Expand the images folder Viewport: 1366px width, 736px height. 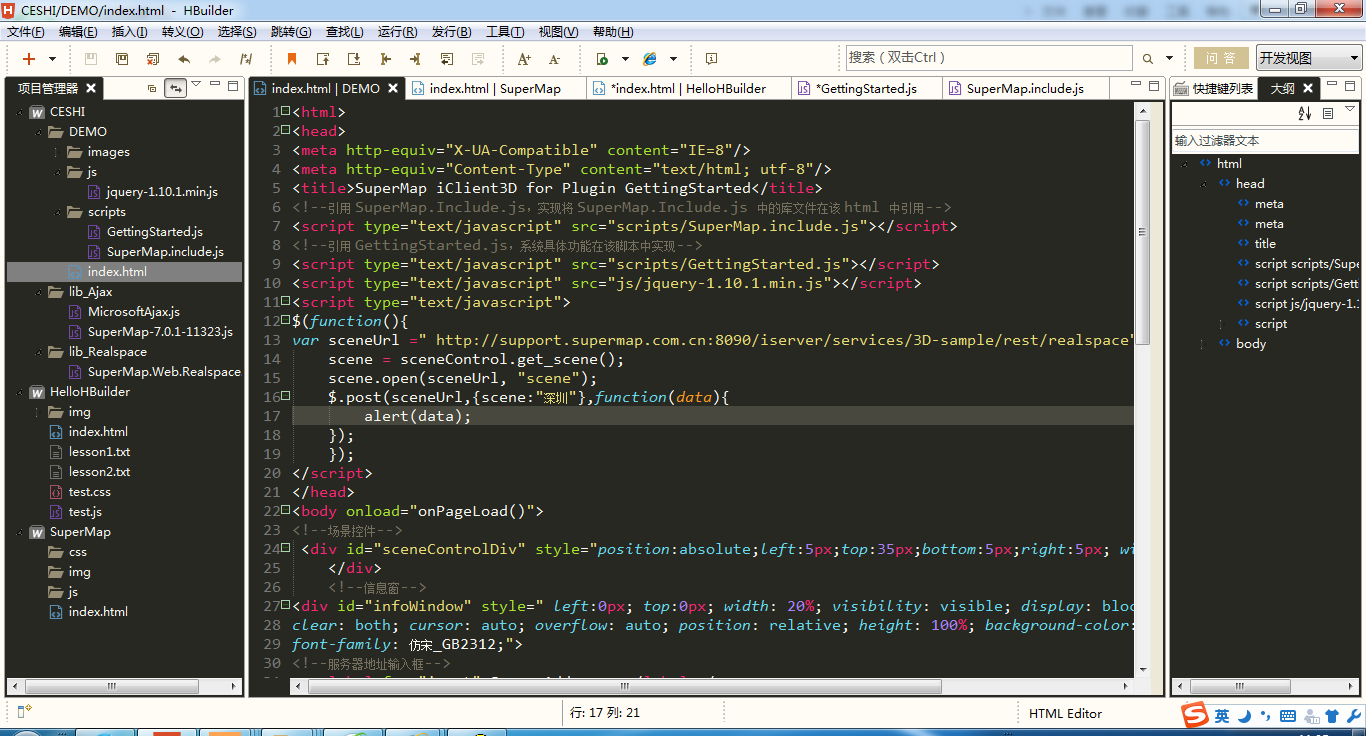[x=57, y=152]
